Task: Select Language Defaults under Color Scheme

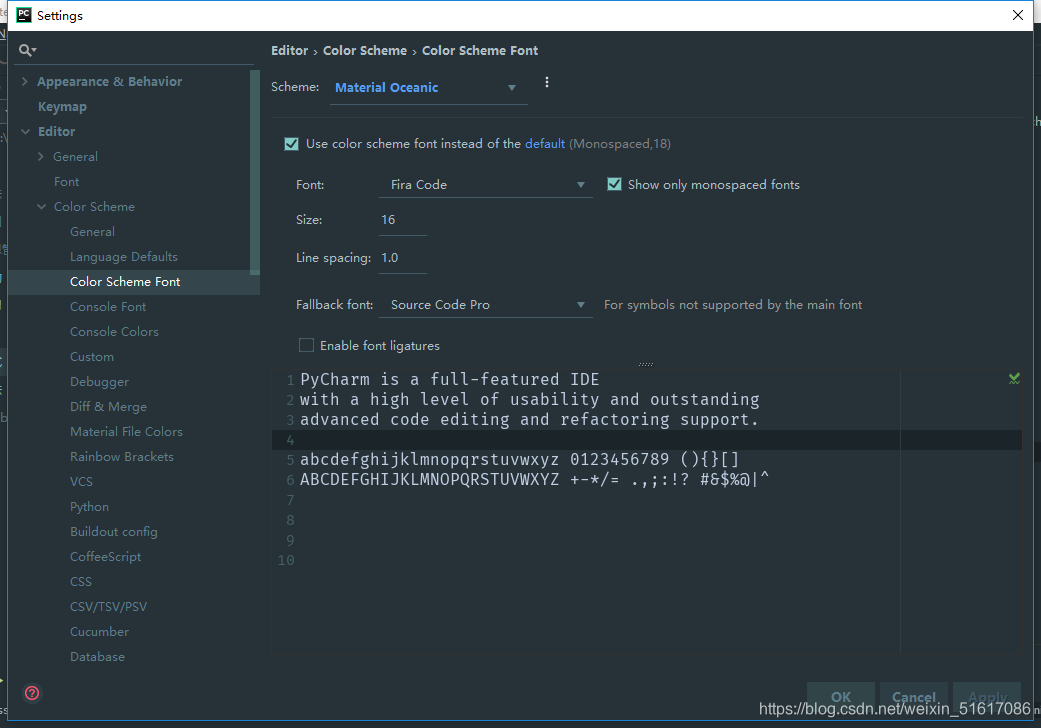Action: (x=123, y=257)
